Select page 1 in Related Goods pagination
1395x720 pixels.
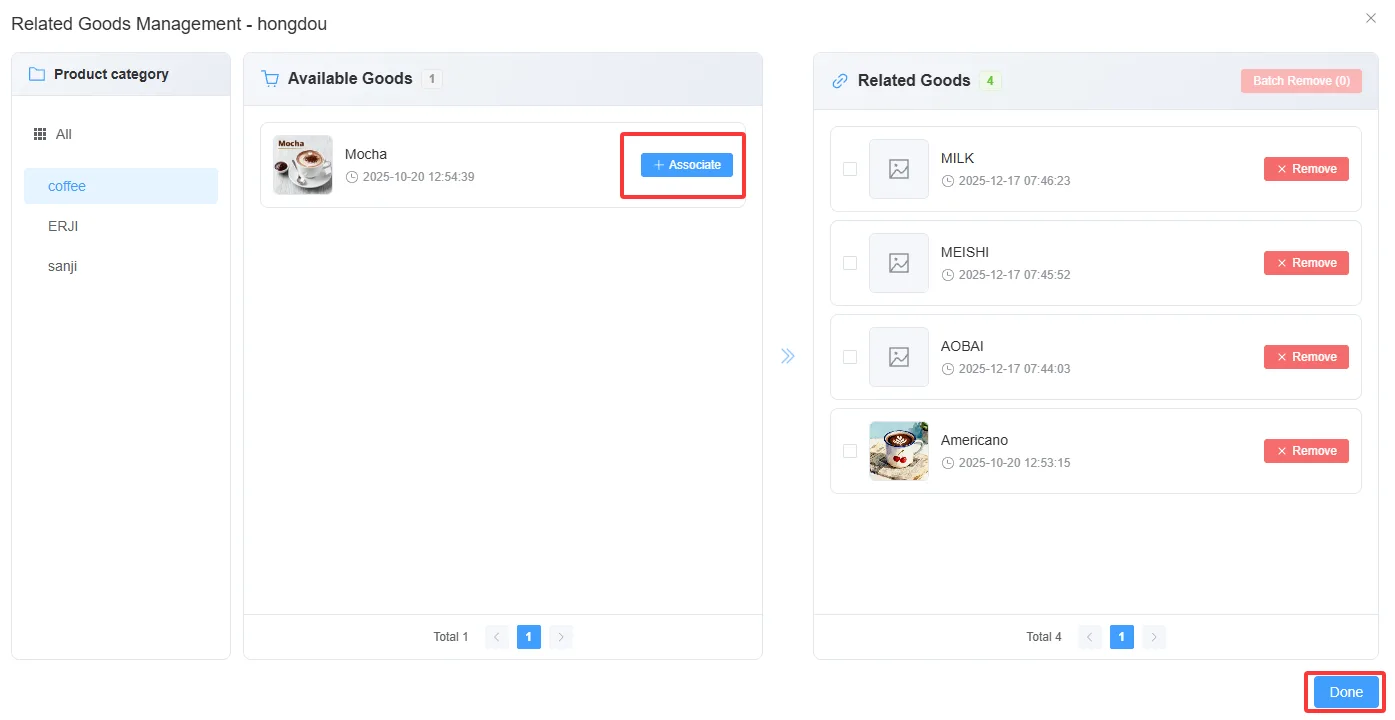[1122, 637]
